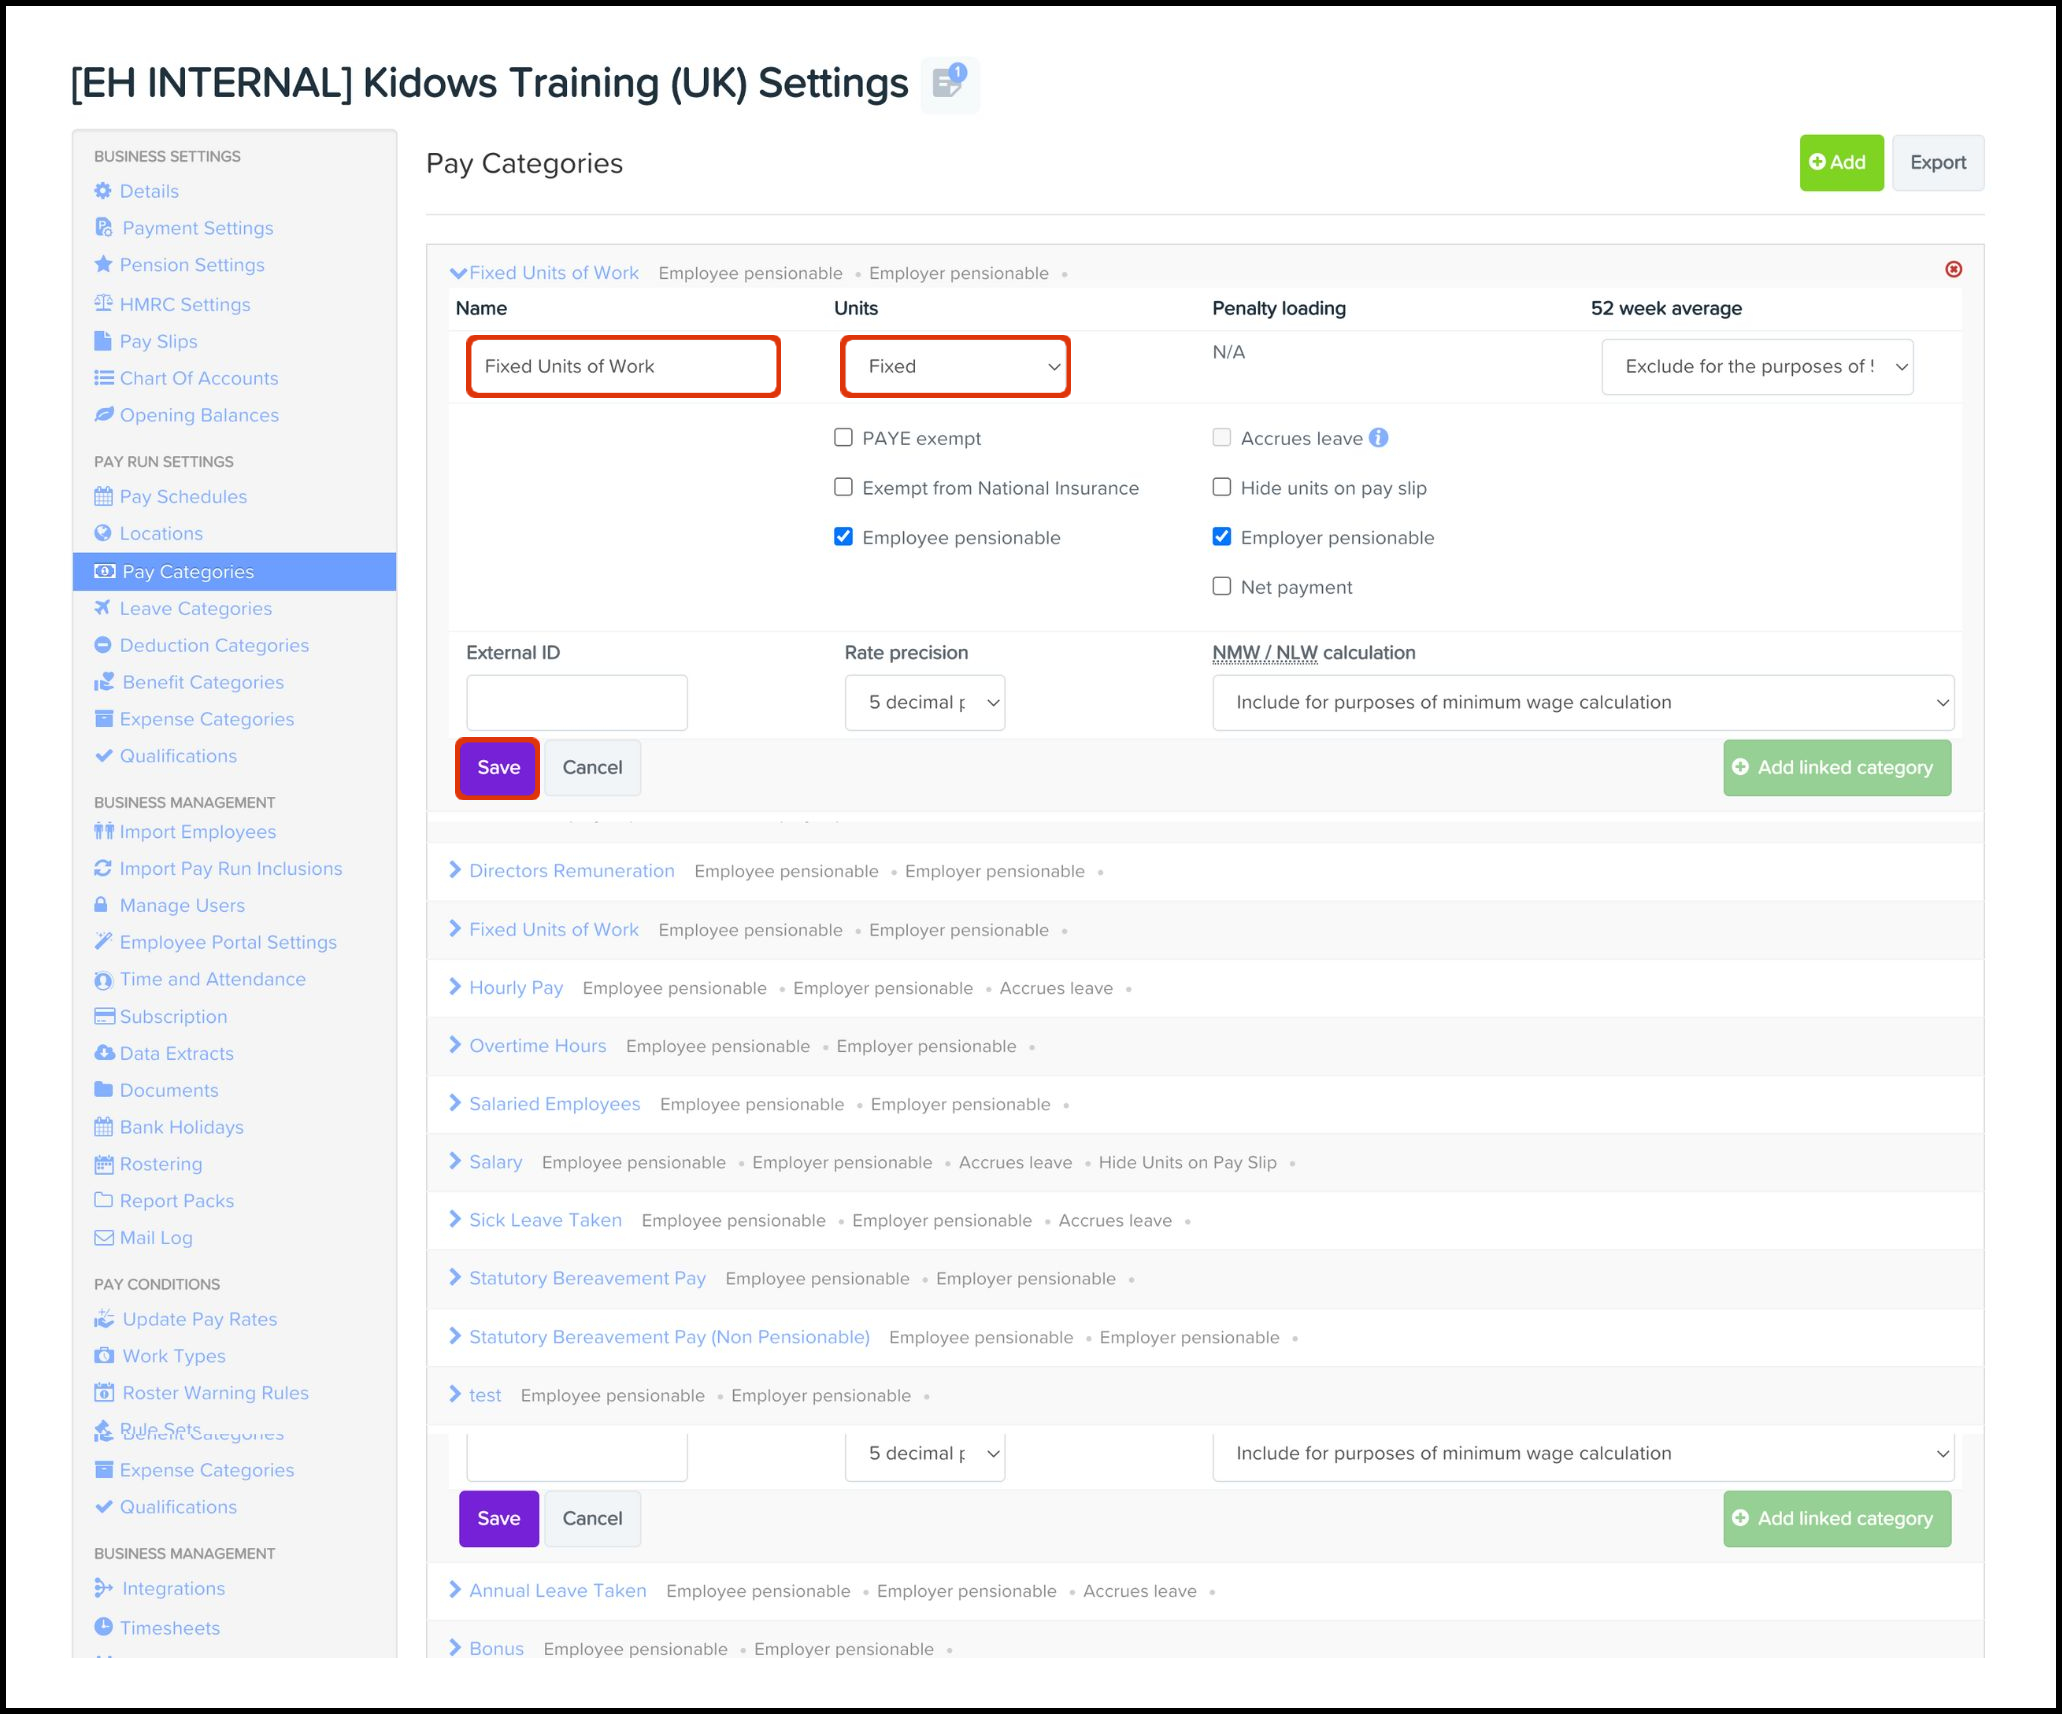
Task: Click the Locations globe icon
Action: pyautogui.click(x=103, y=533)
